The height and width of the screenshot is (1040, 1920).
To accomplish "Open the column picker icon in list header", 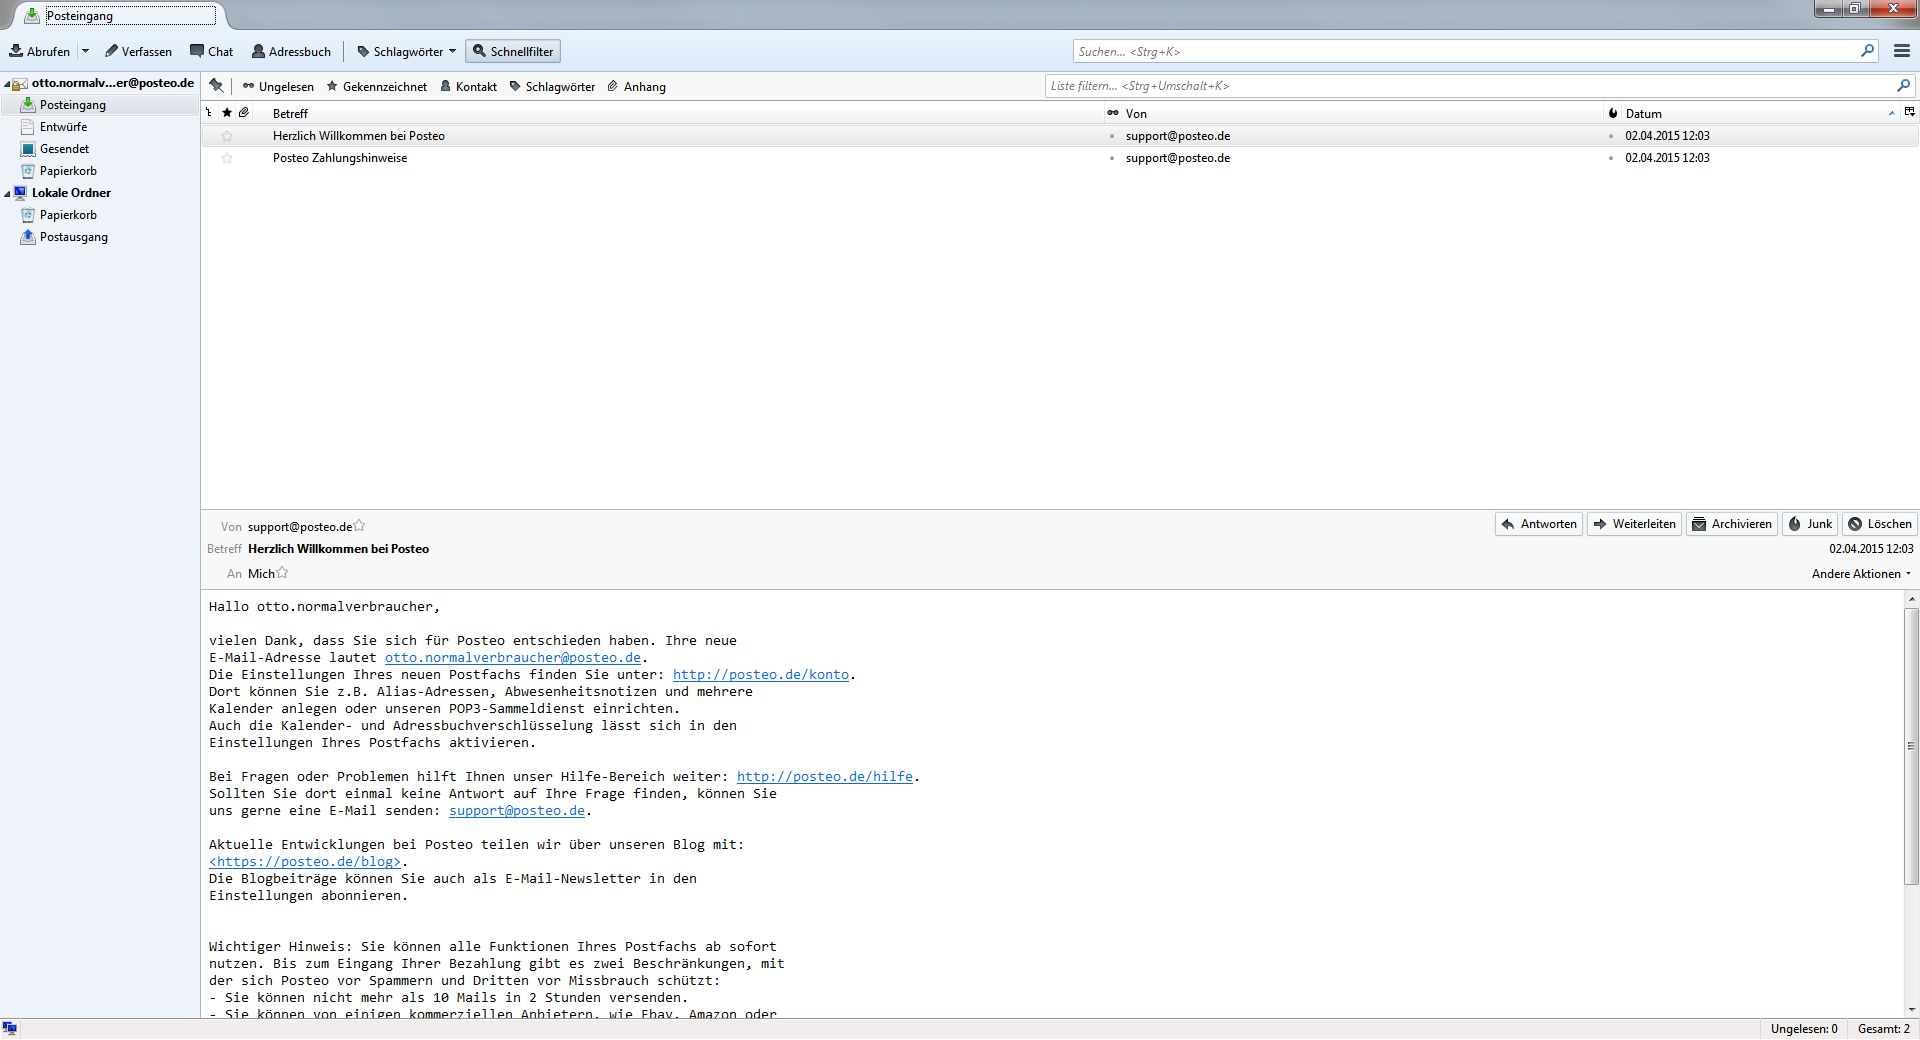I will (1909, 112).
